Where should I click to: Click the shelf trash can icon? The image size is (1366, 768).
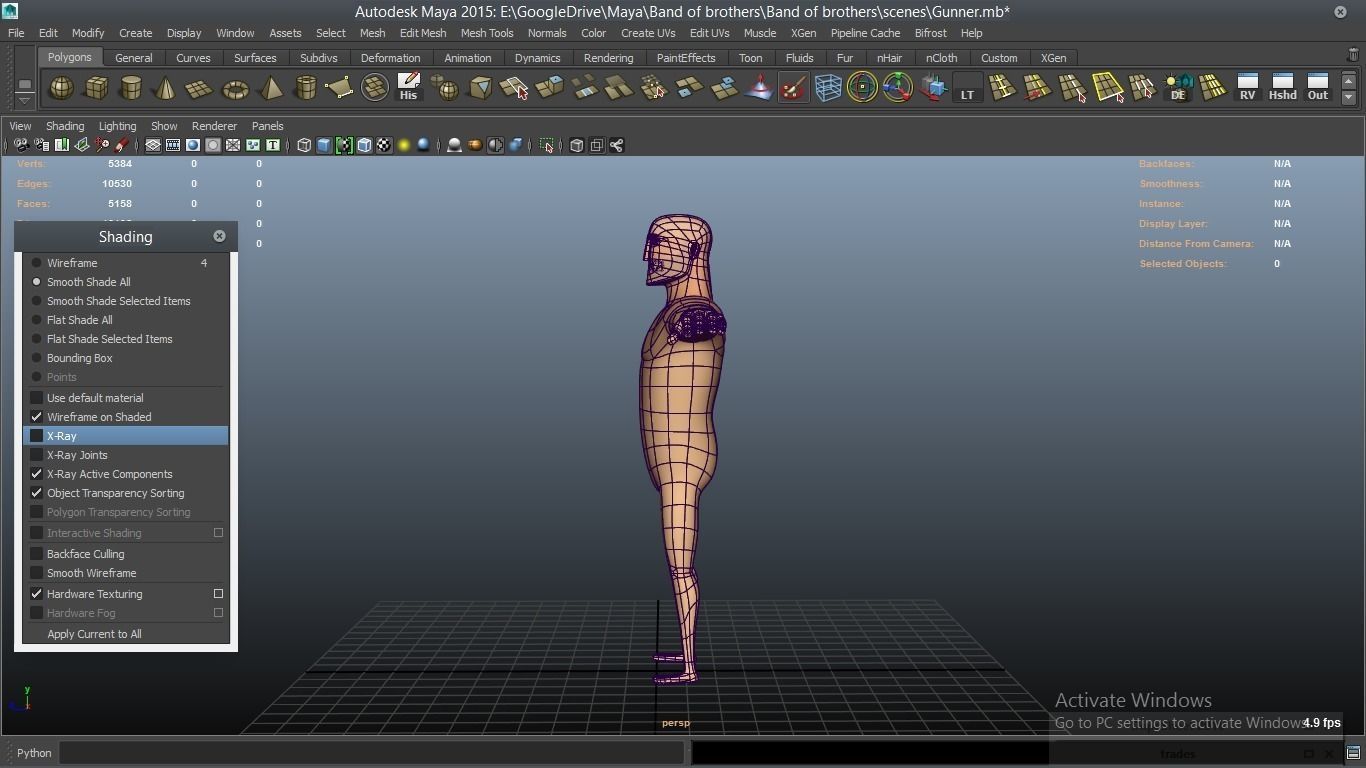(1354, 56)
